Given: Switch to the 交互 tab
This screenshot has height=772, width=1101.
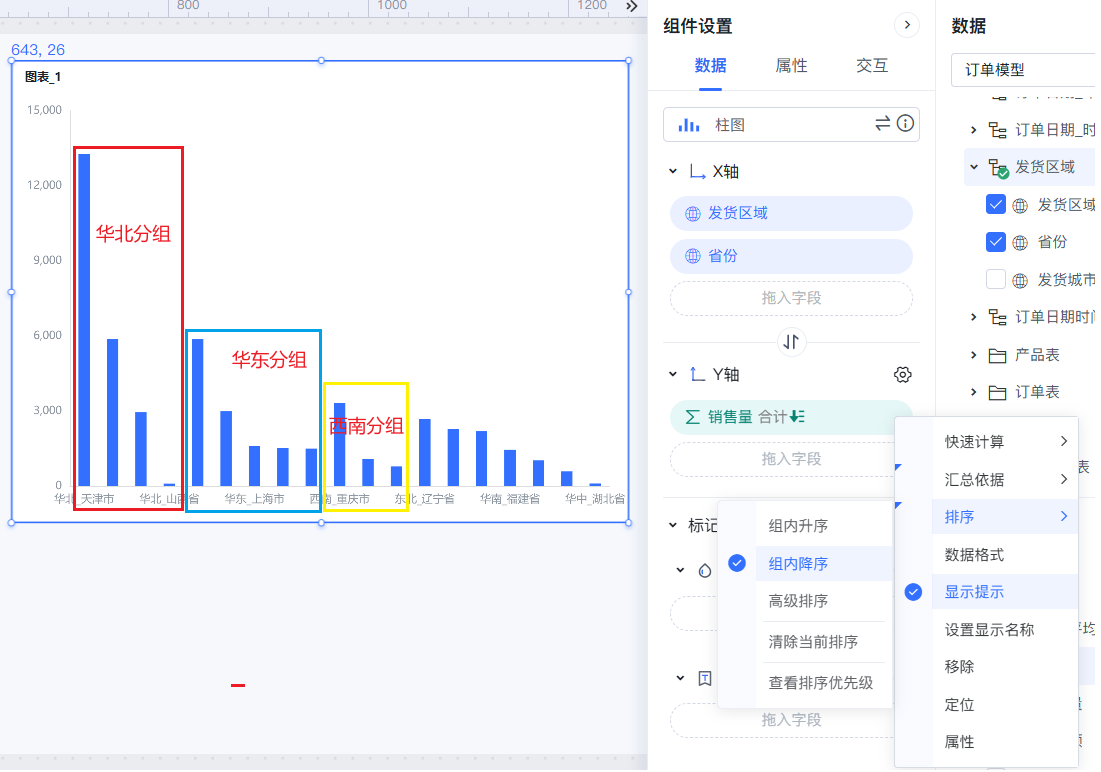Looking at the screenshot, I should [x=872, y=66].
